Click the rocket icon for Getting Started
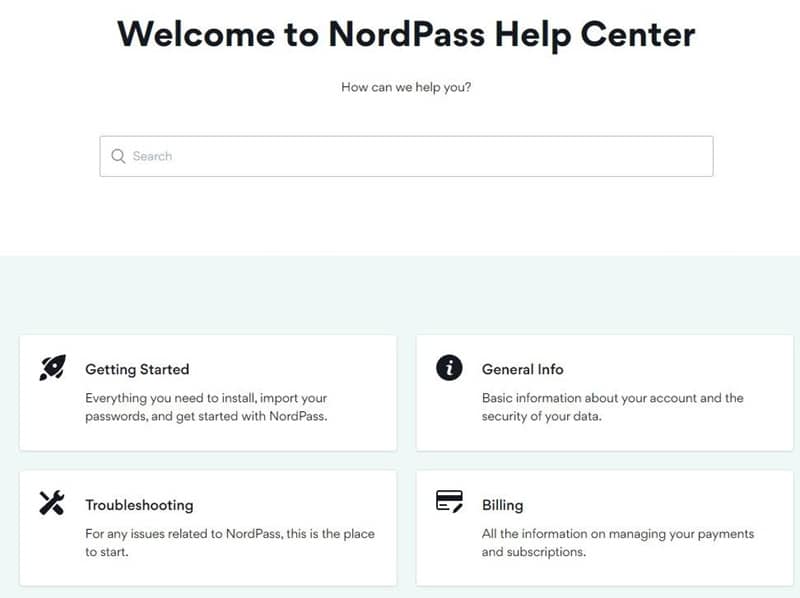800x598 pixels. (53, 367)
